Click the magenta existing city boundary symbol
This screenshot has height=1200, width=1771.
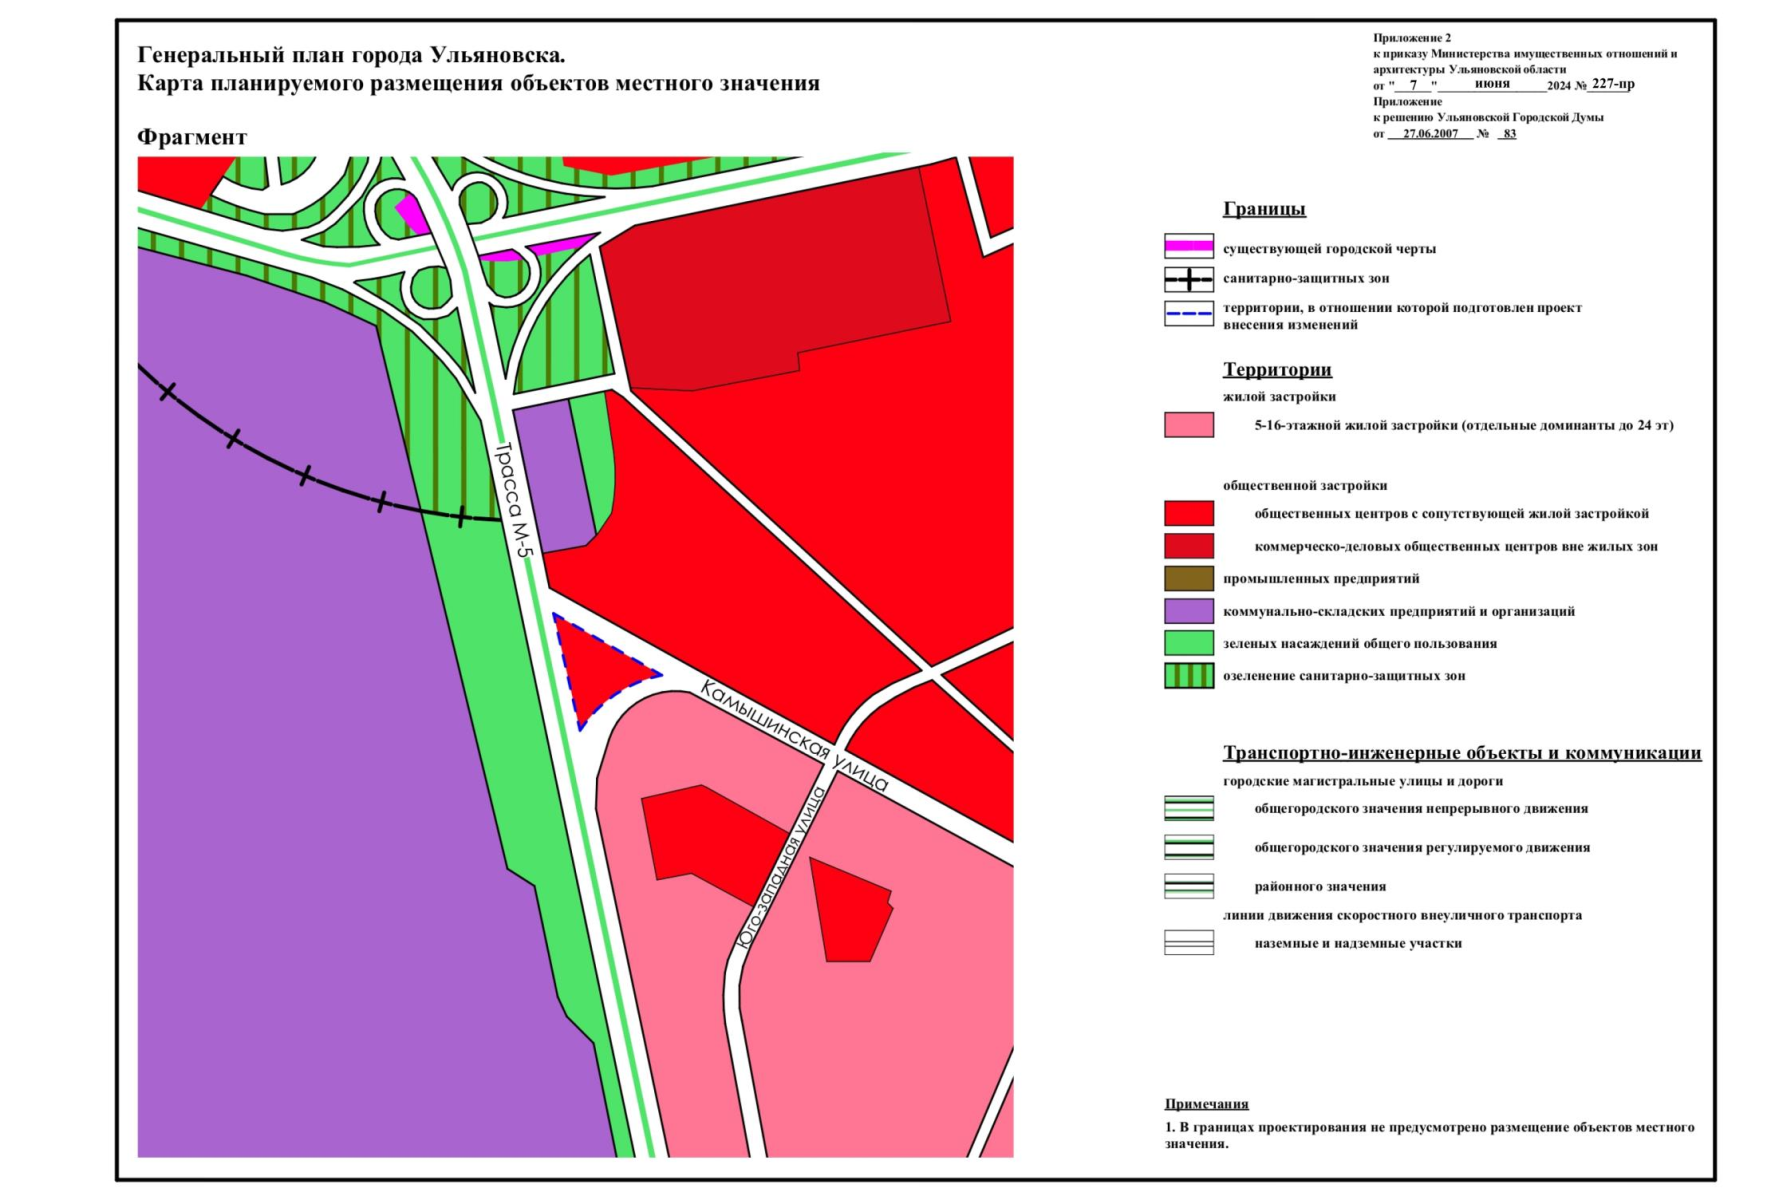point(1188,247)
